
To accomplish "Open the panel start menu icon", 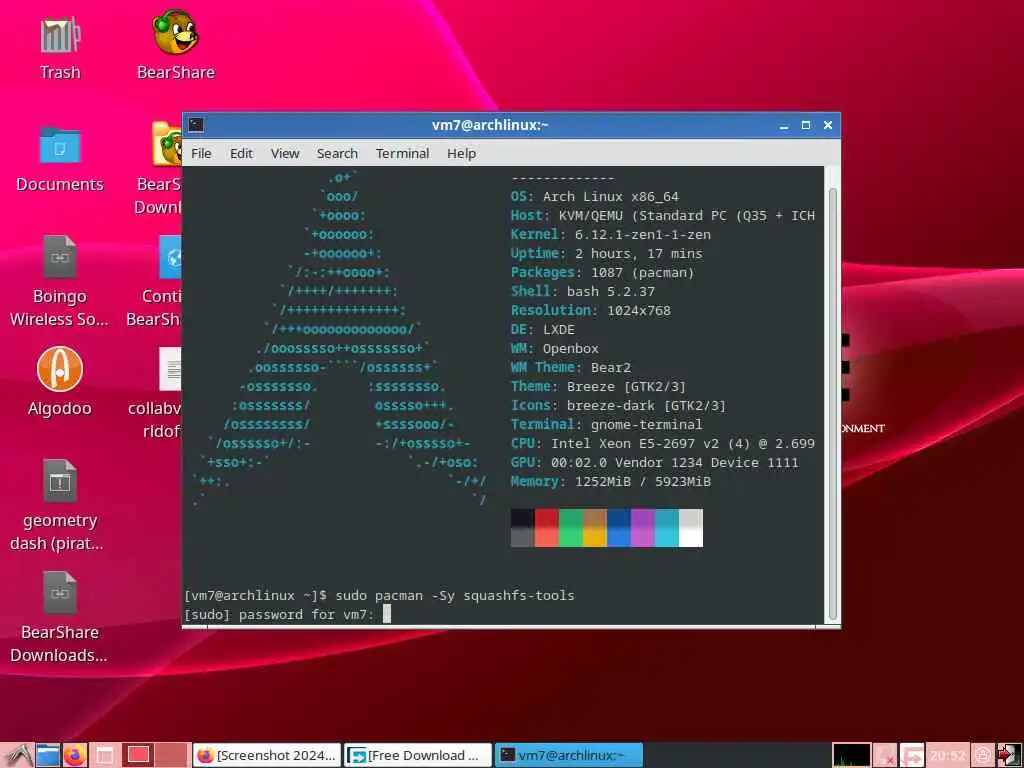I will tap(18, 755).
